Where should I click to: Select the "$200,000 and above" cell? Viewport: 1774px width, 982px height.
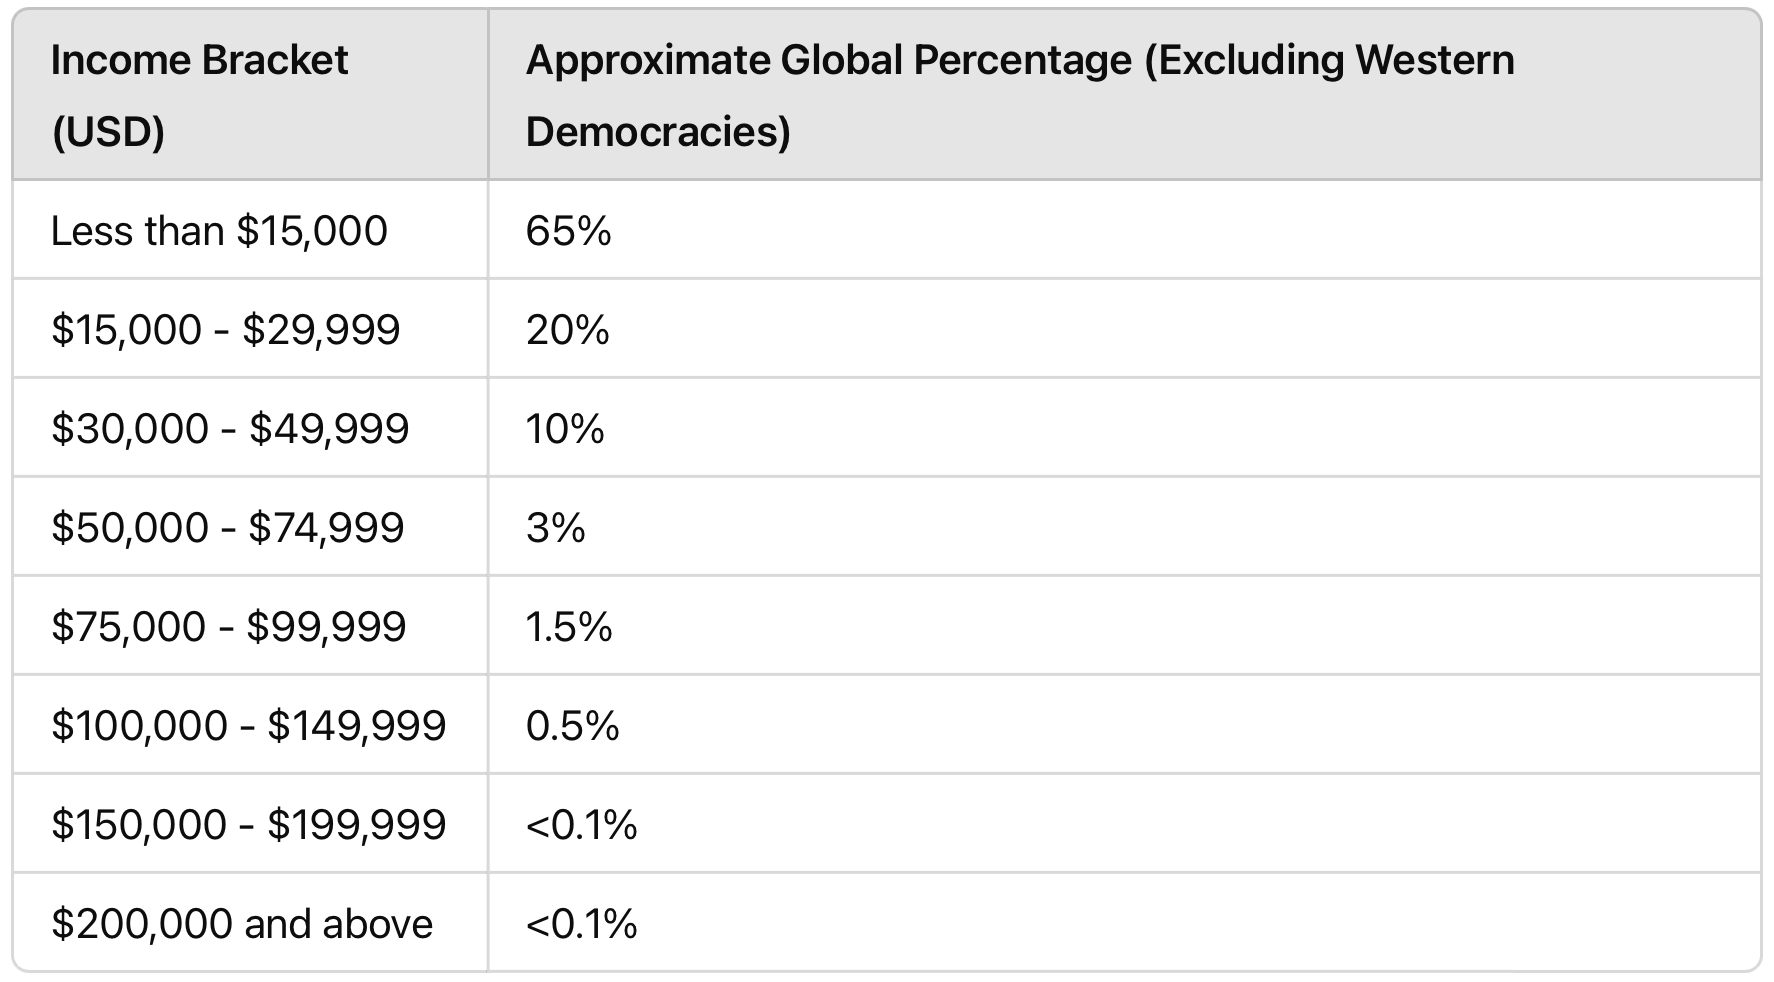tap(242, 924)
